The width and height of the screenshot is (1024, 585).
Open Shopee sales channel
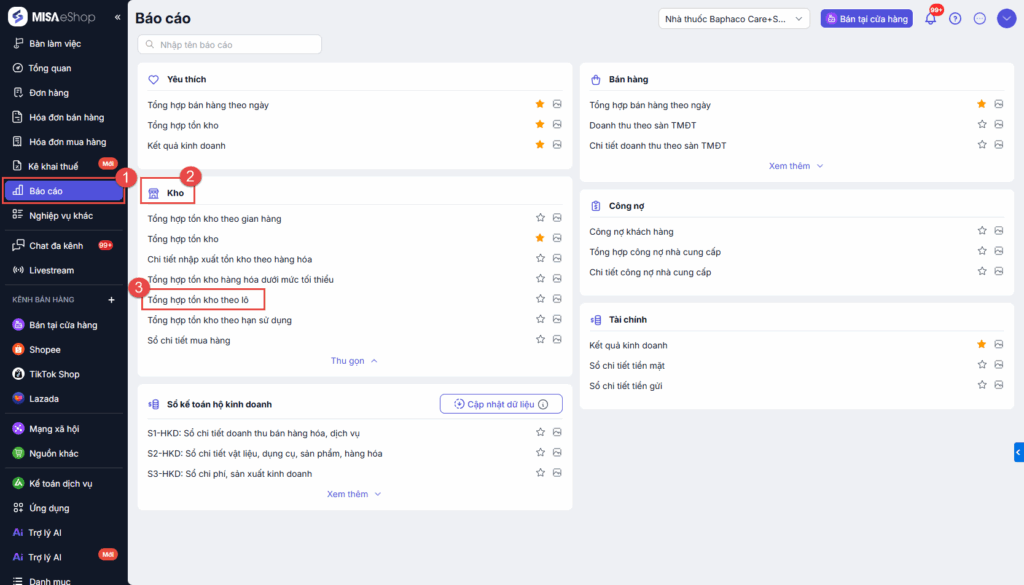(44, 350)
